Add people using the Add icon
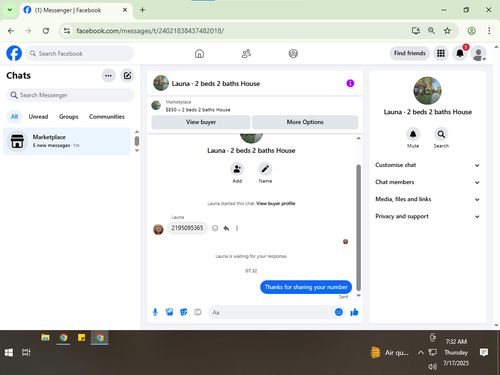This screenshot has height=375, width=500. 237,169
